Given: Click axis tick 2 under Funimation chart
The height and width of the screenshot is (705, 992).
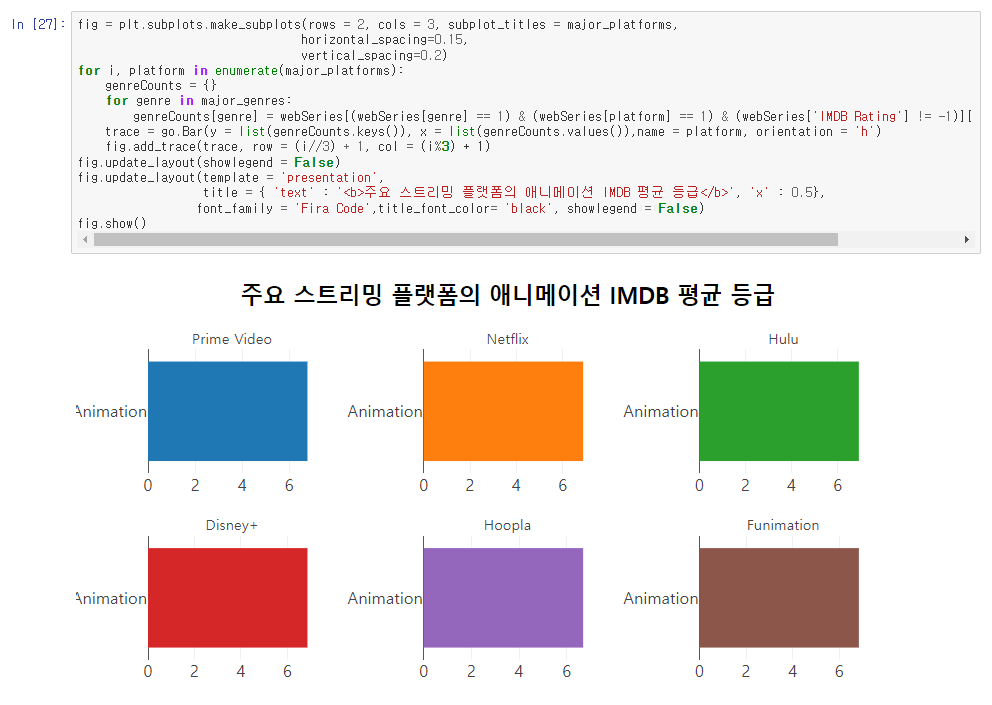Looking at the screenshot, I should (x=746, y=671).
